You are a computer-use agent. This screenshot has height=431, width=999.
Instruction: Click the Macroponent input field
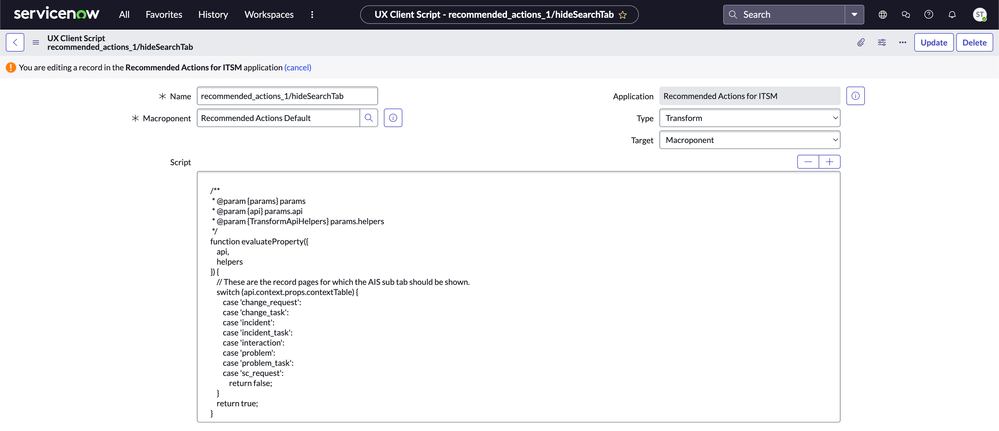(278, 118)
